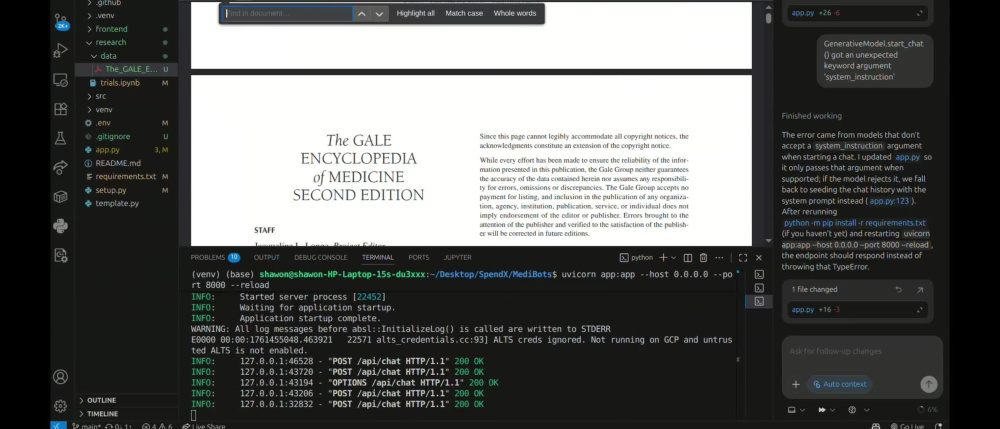The width and height of the screenshot is (1000, 429).
Task: Open the fast-forward mode dropdown under chat
Action: click(826, 410)
